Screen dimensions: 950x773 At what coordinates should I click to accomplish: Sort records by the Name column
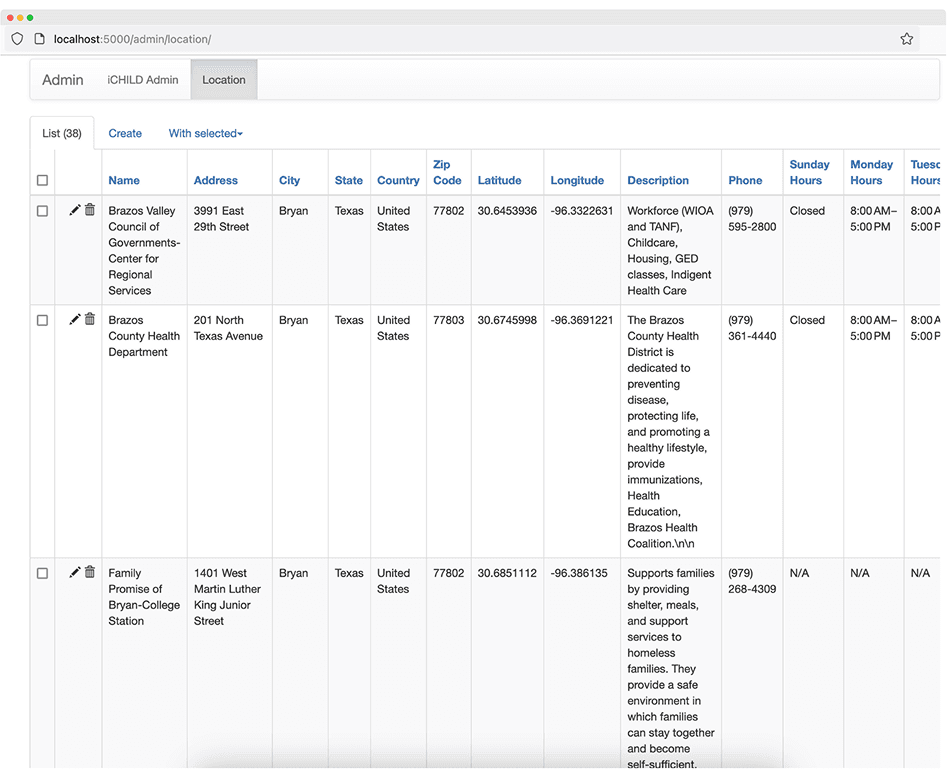[x=124, y=180]
